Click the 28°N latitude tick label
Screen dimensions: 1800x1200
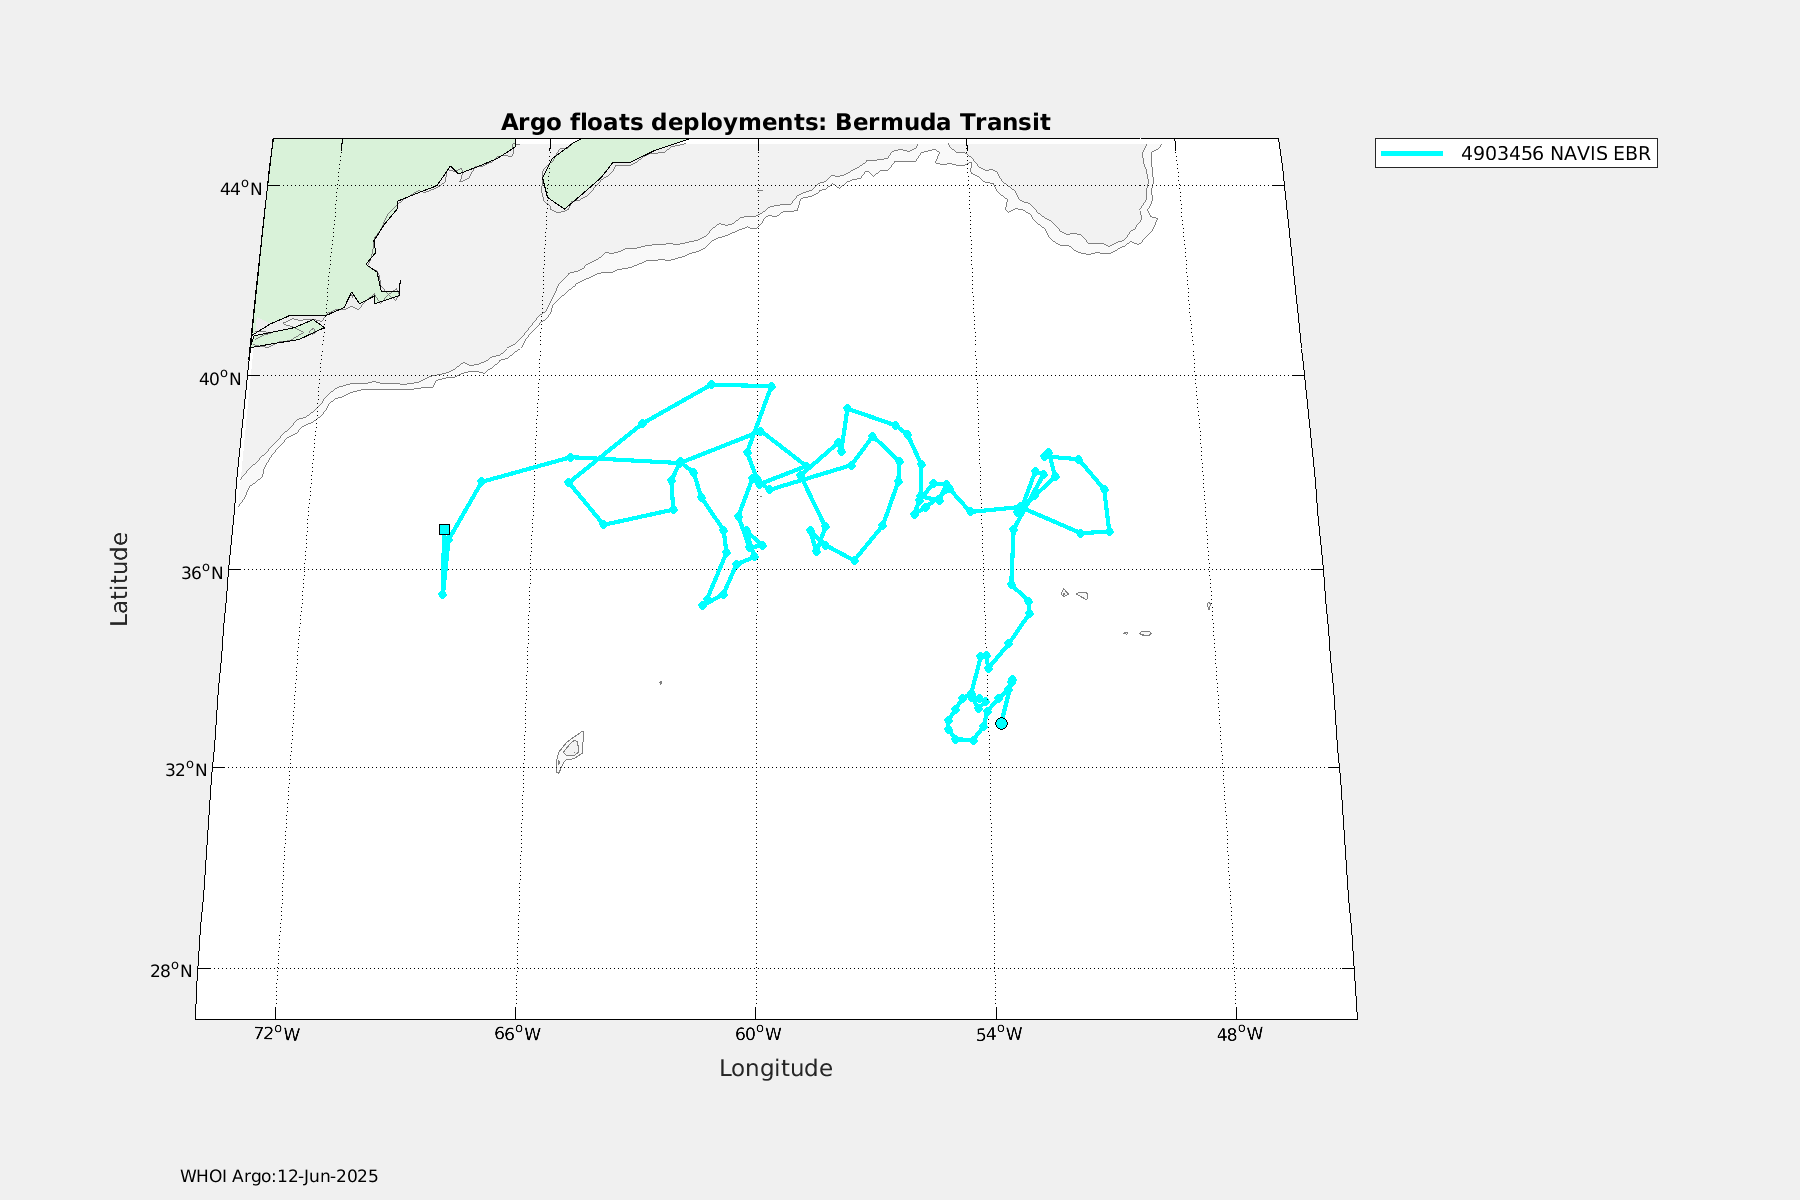(x=171, y=970)
